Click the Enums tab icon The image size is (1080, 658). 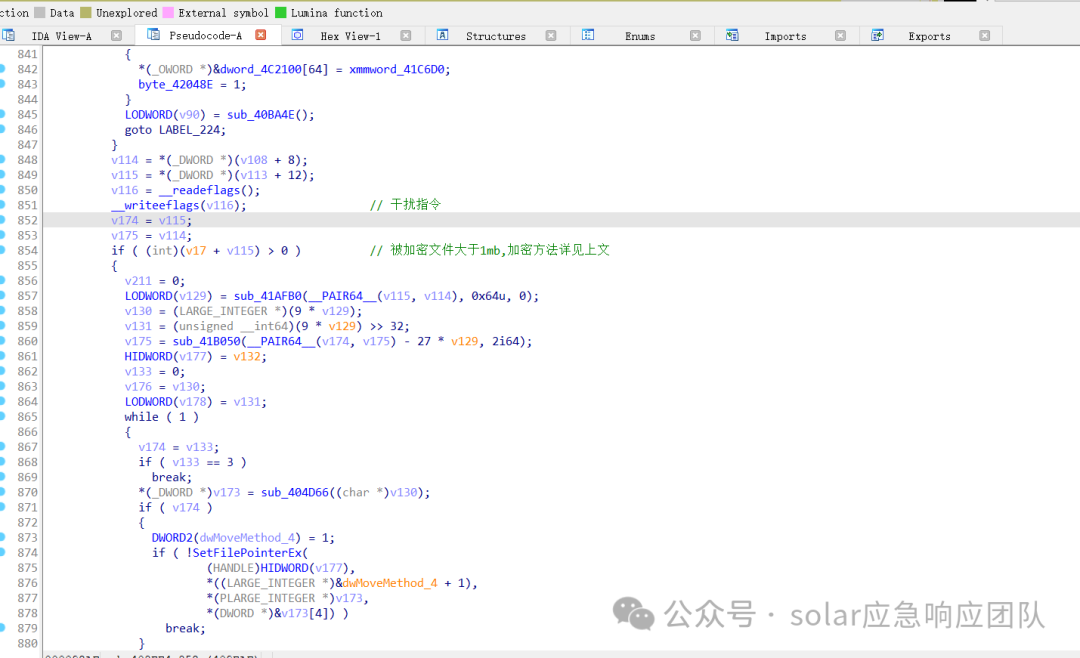pos(588,35)
